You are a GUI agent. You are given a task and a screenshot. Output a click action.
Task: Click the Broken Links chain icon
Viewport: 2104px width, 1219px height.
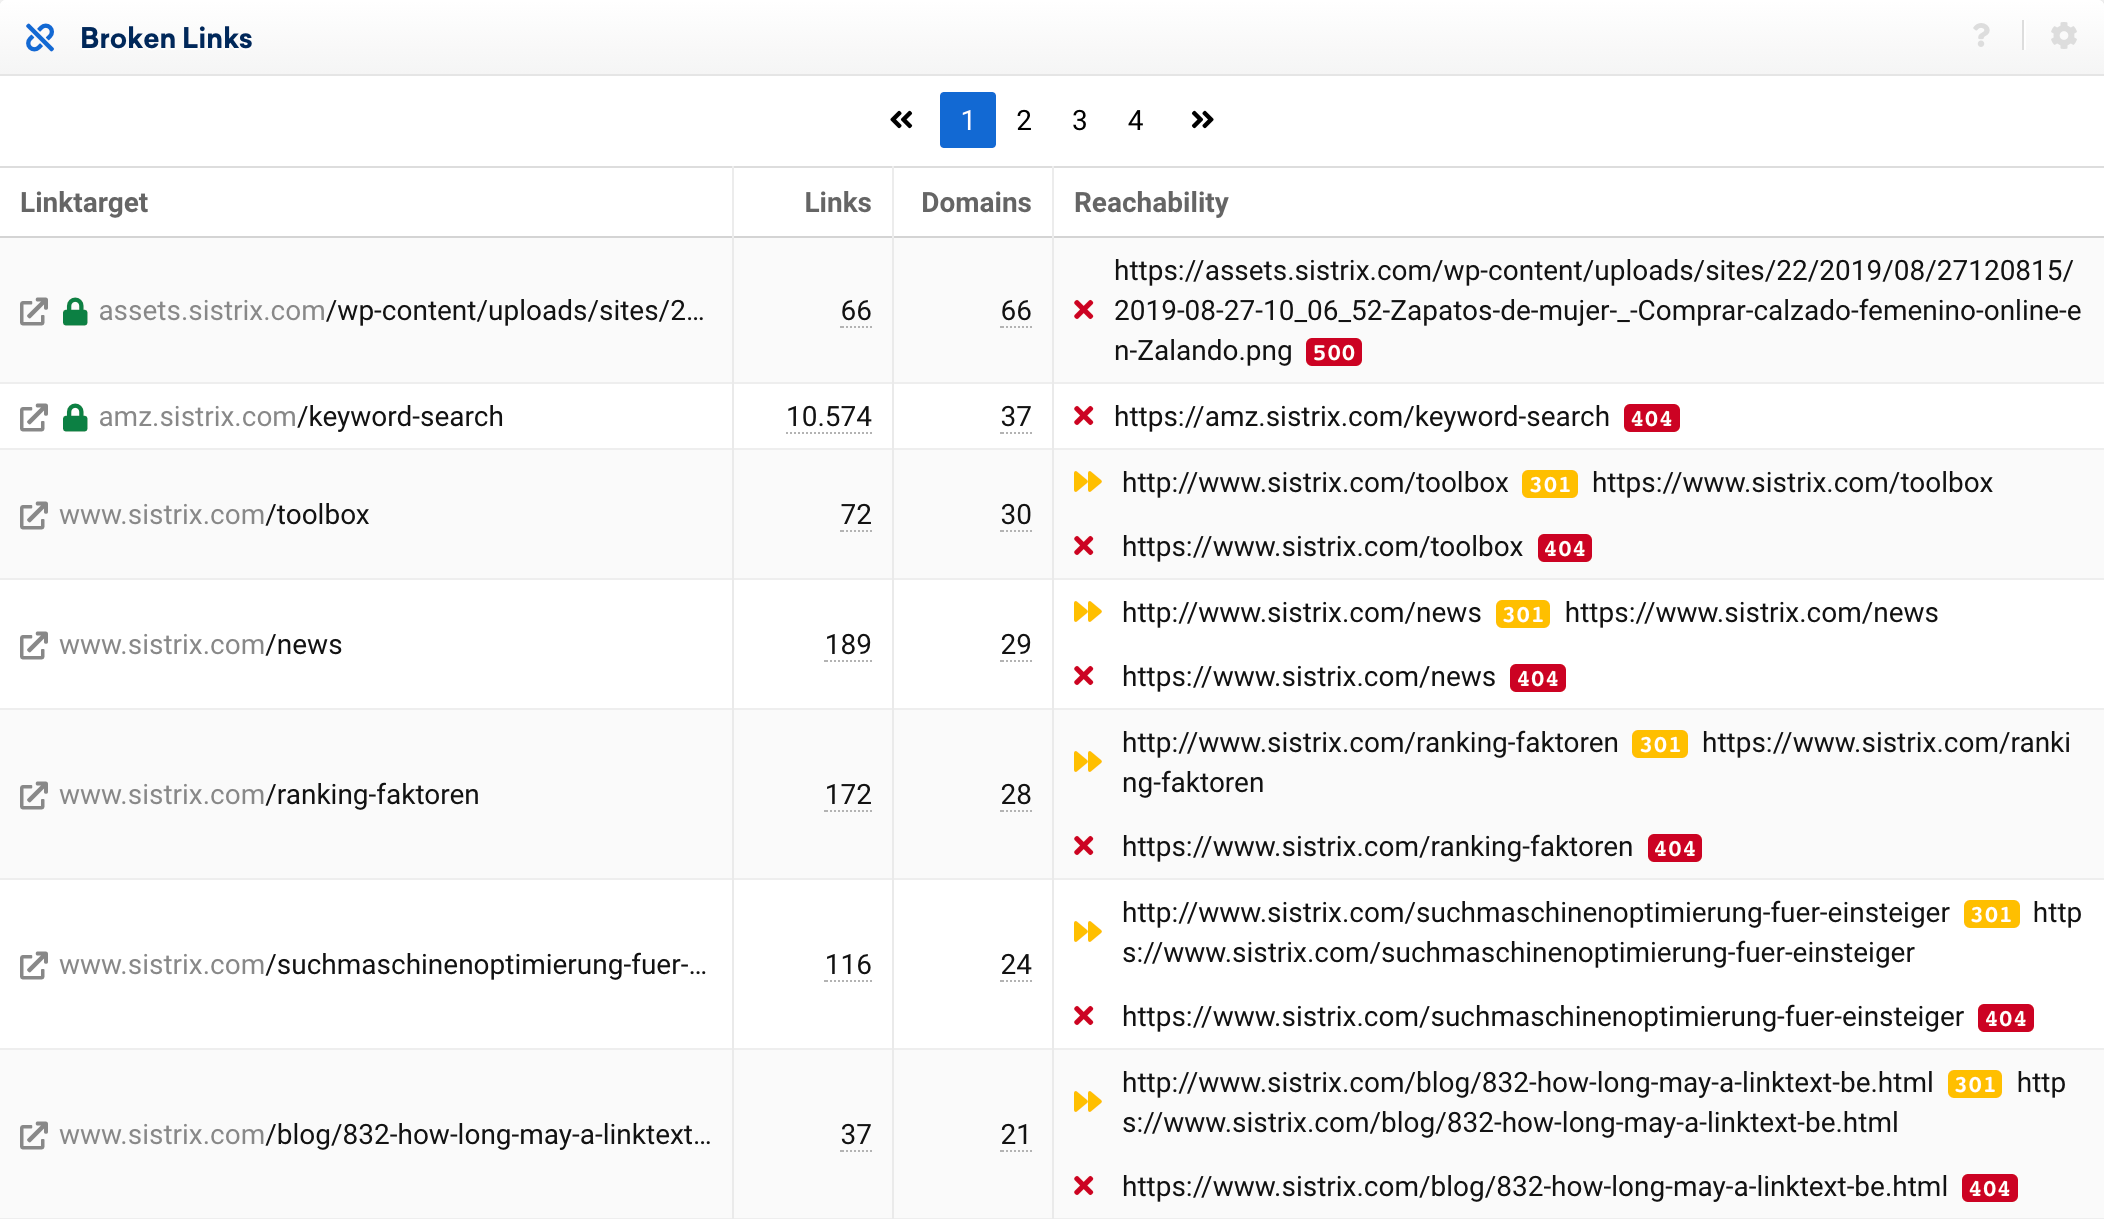point(40,38)
